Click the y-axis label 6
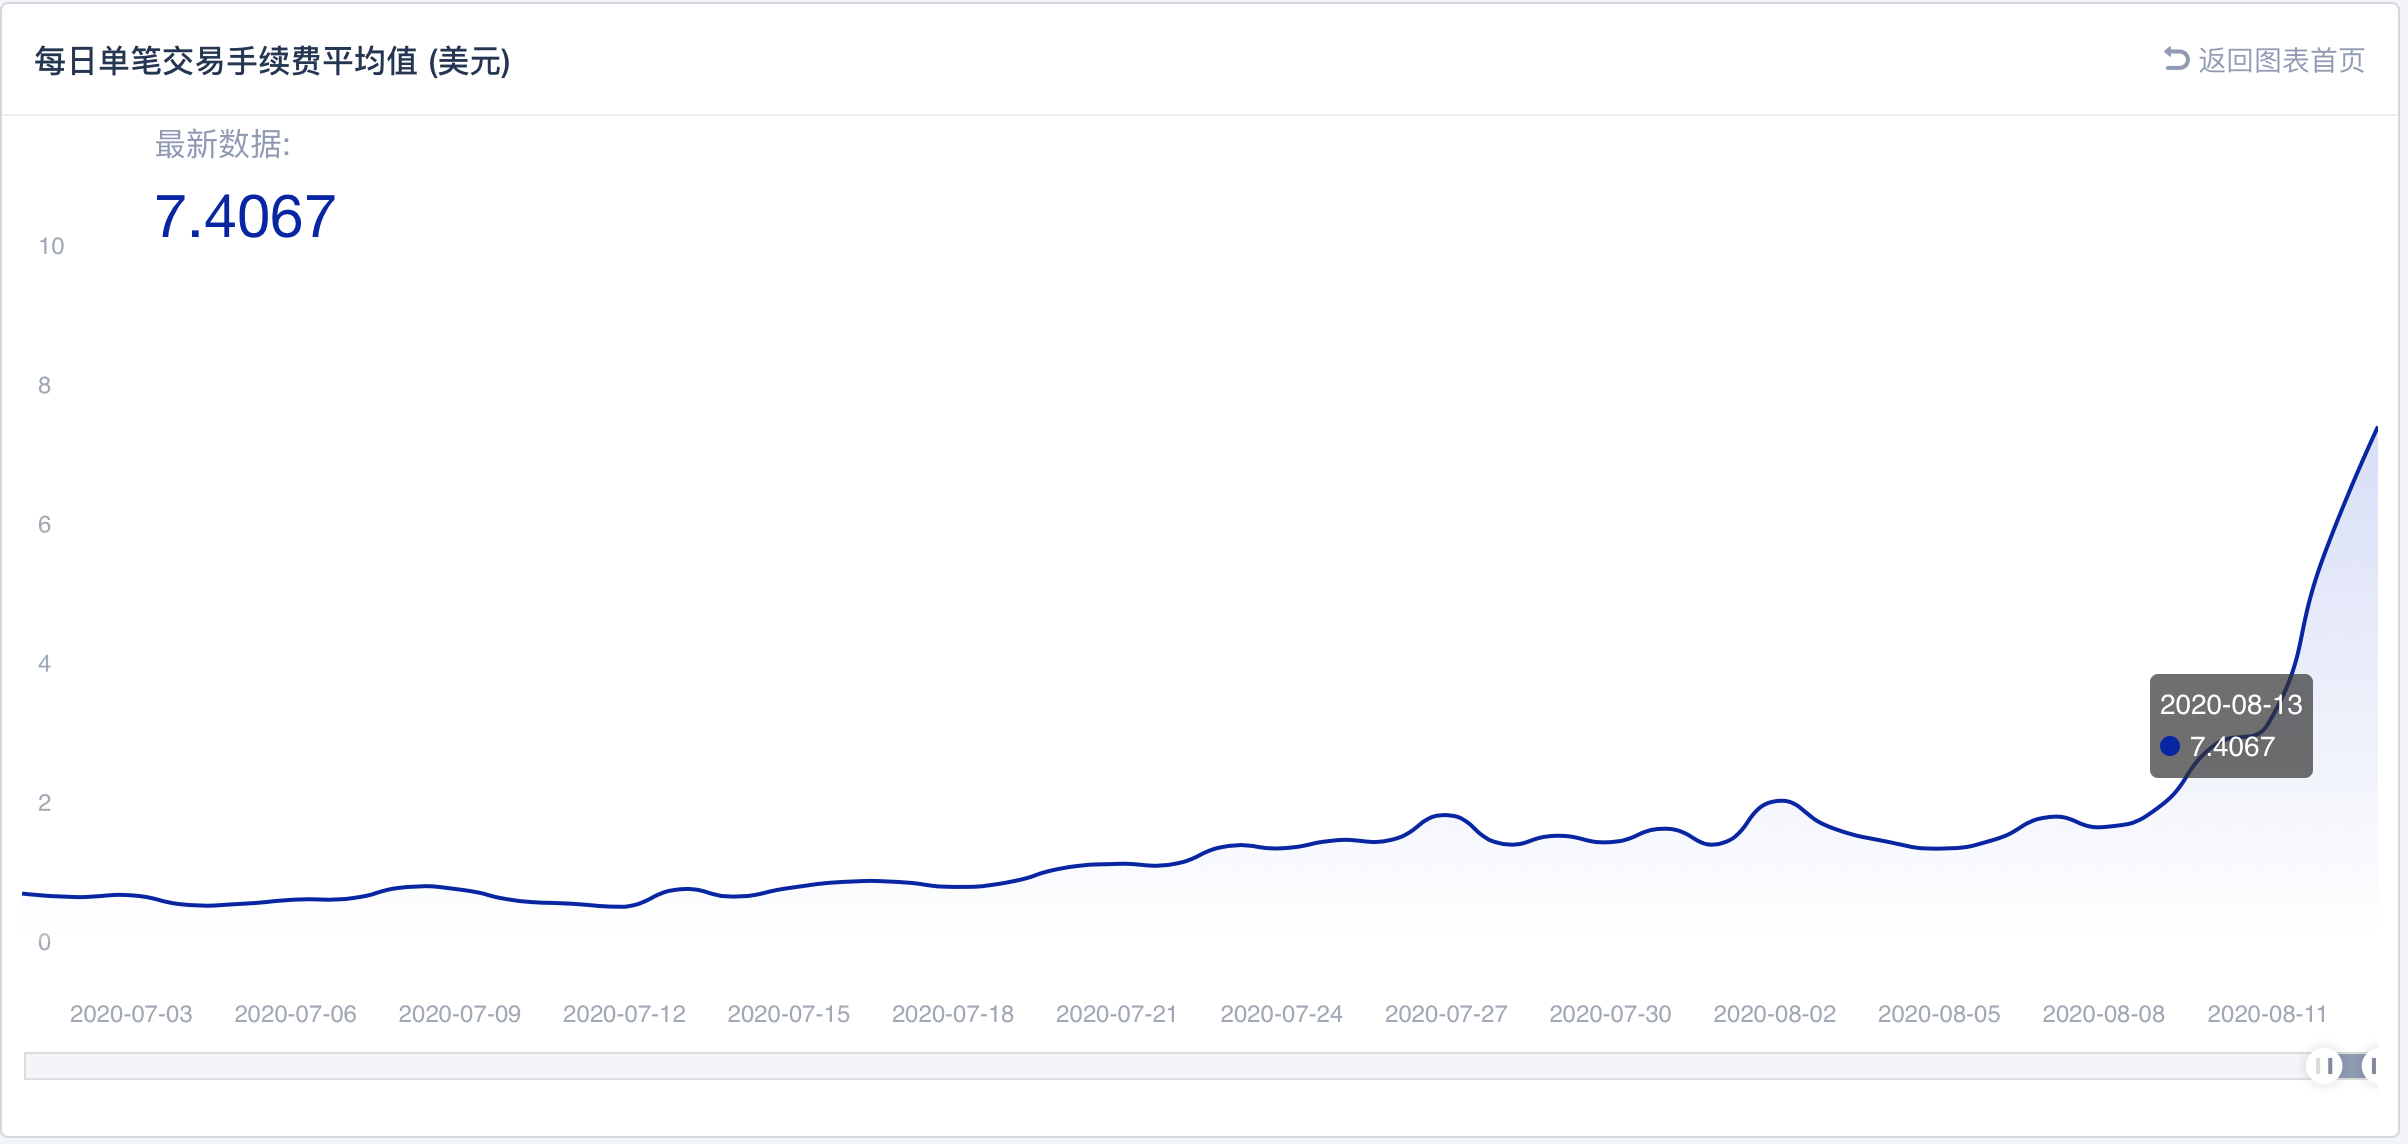The height and width of the screenshot is (1144, 2408). [x=44, y=524]
